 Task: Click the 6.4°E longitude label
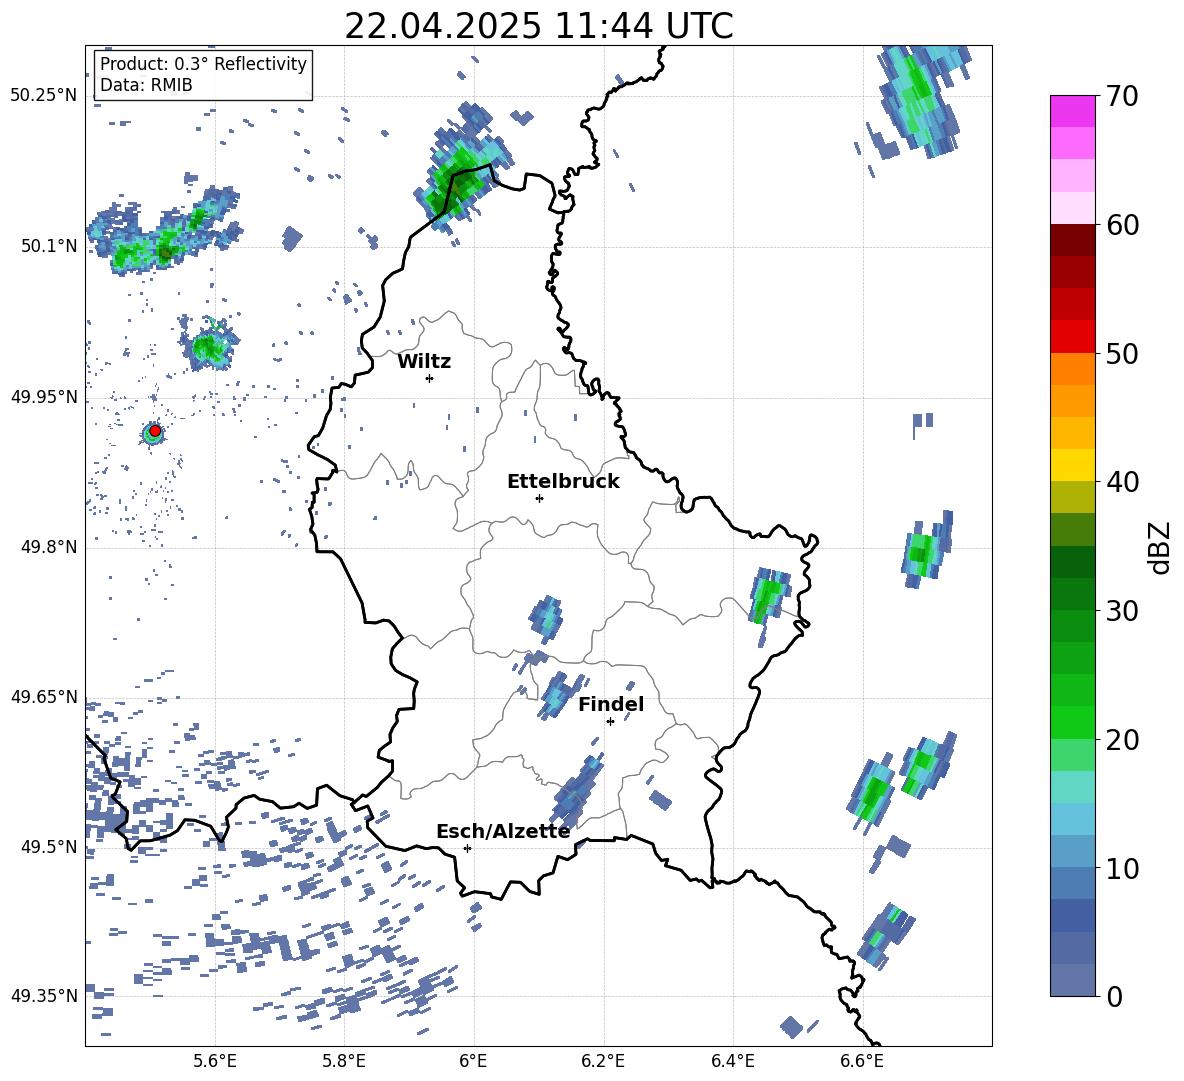[732, 1061]
